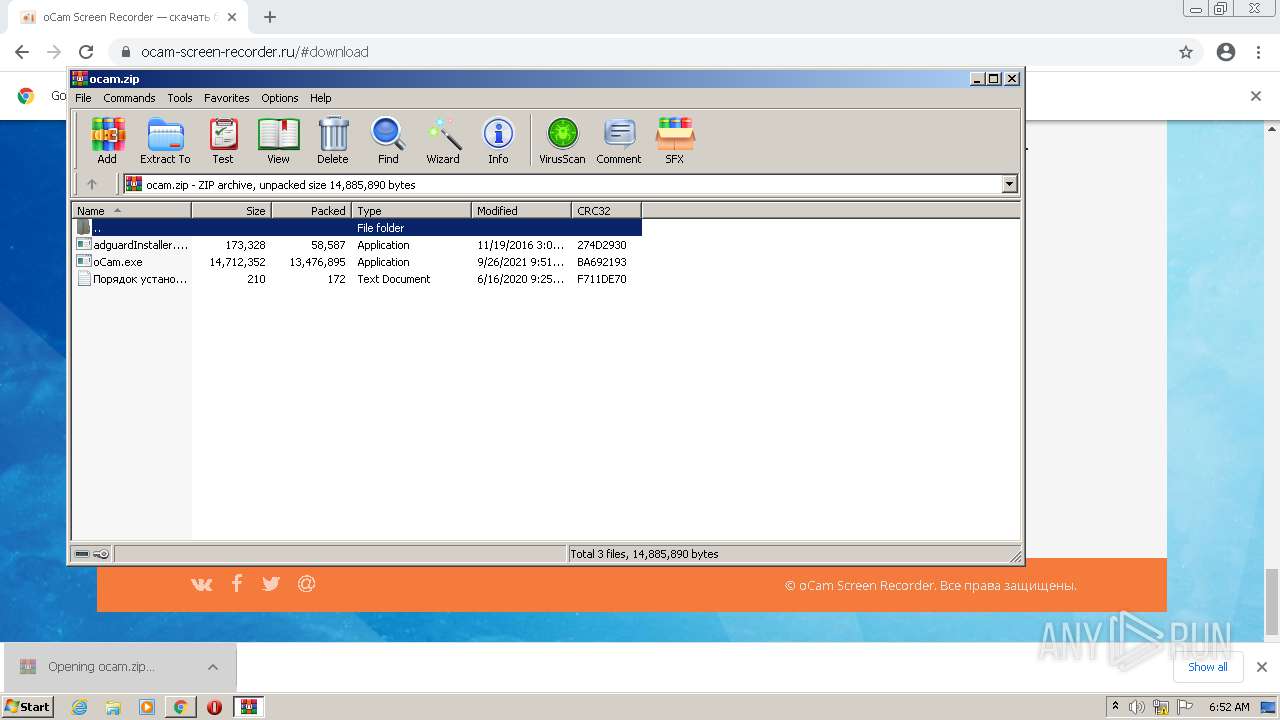
Task: Click packed size 13,476,895 cell
Action: [x=317, y=262]
